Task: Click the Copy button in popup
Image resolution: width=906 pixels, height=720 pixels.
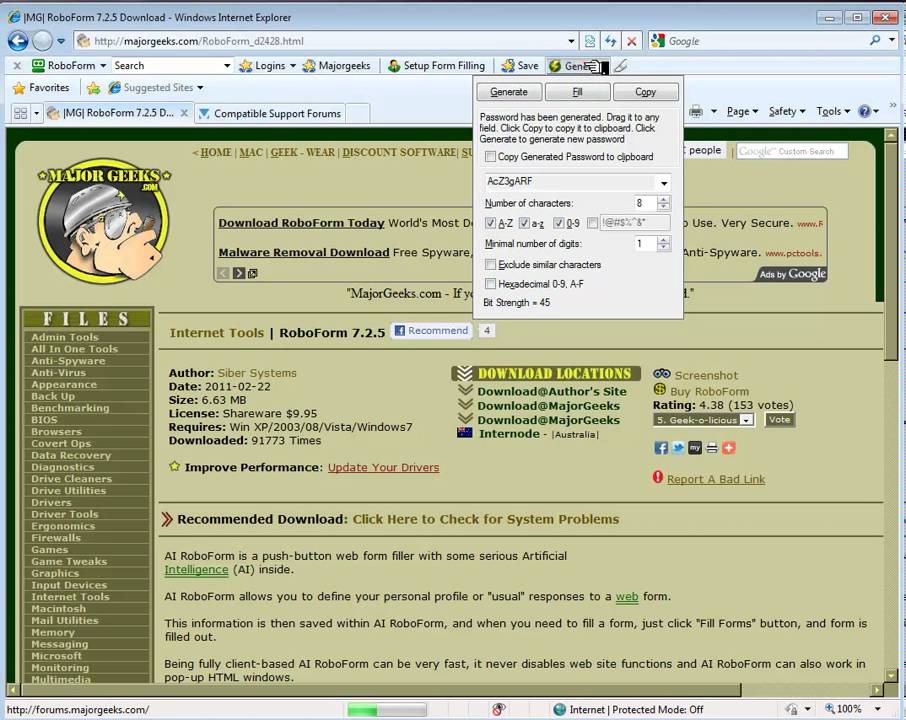Action: pyautogui.click(x=645, y=92)
